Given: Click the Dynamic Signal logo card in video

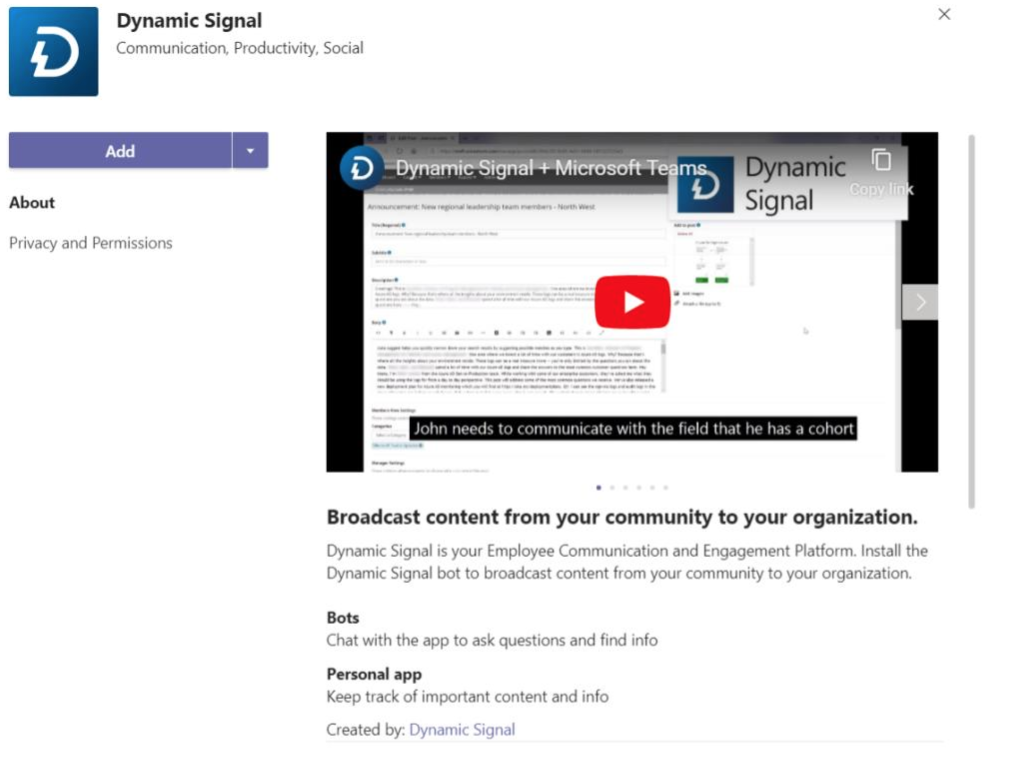Looking at the screenshot, I should click(x=789, y=185).
